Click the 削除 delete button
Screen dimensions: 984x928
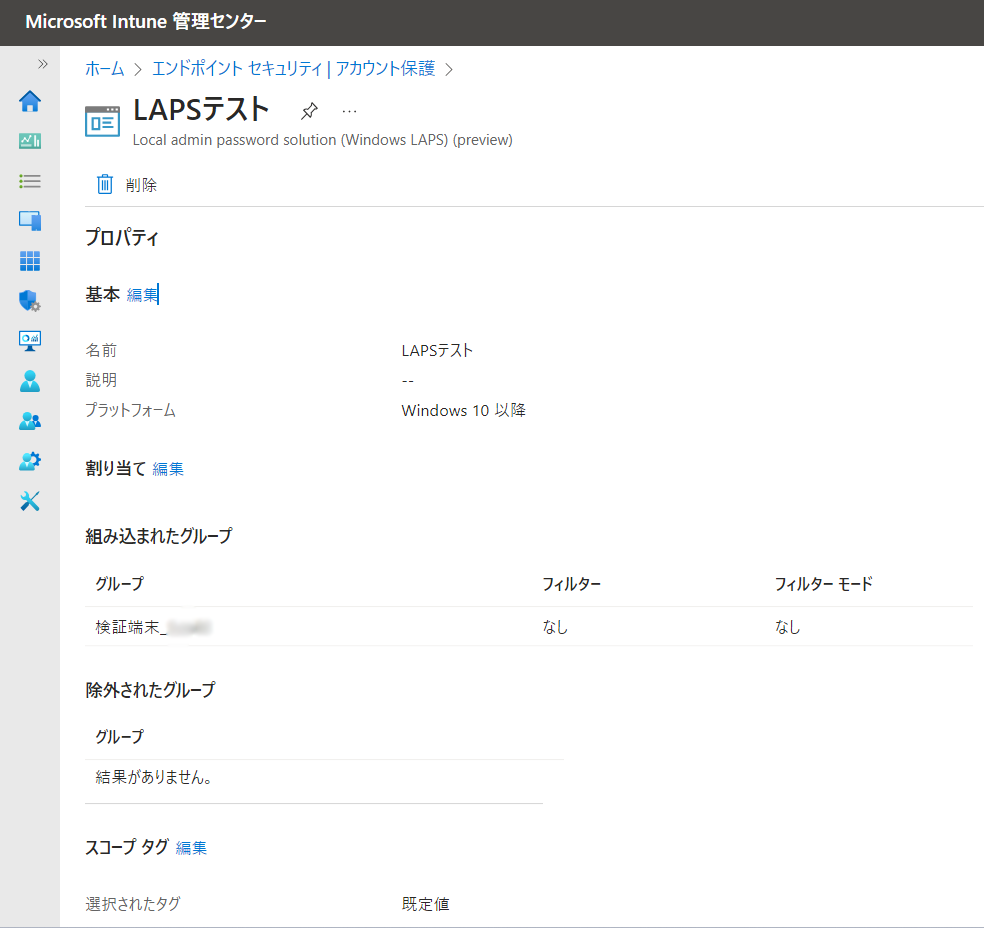click(x=127, y=185)
